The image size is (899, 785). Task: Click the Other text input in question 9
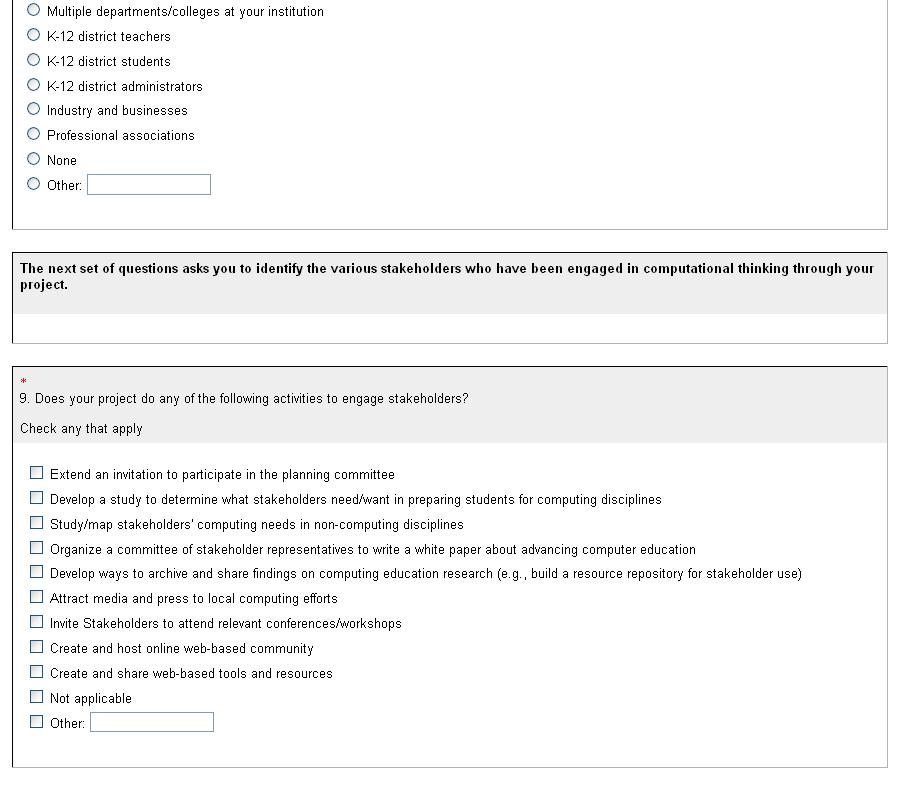pyautogui.click(x=152, y=722)
